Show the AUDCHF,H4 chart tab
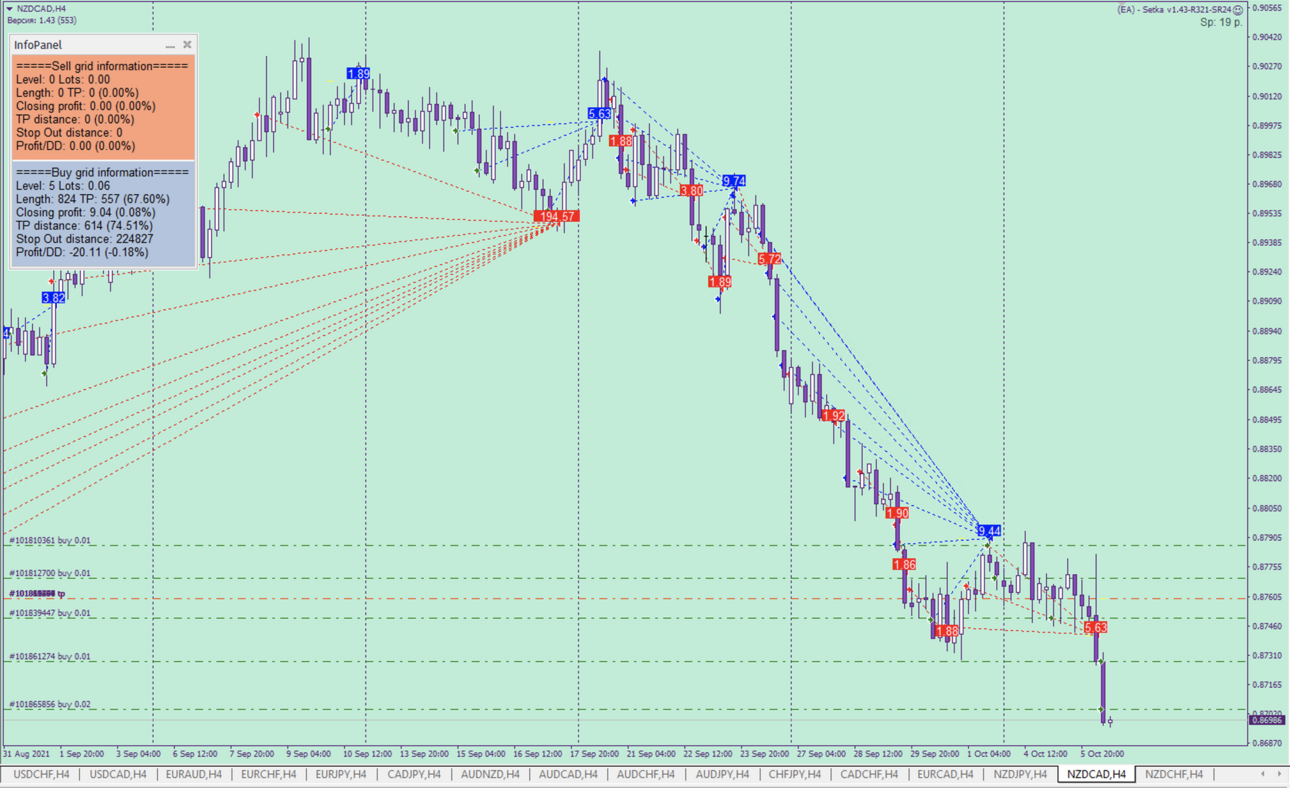Screen dimensions: 1290x788 click(x=645, y=774)
